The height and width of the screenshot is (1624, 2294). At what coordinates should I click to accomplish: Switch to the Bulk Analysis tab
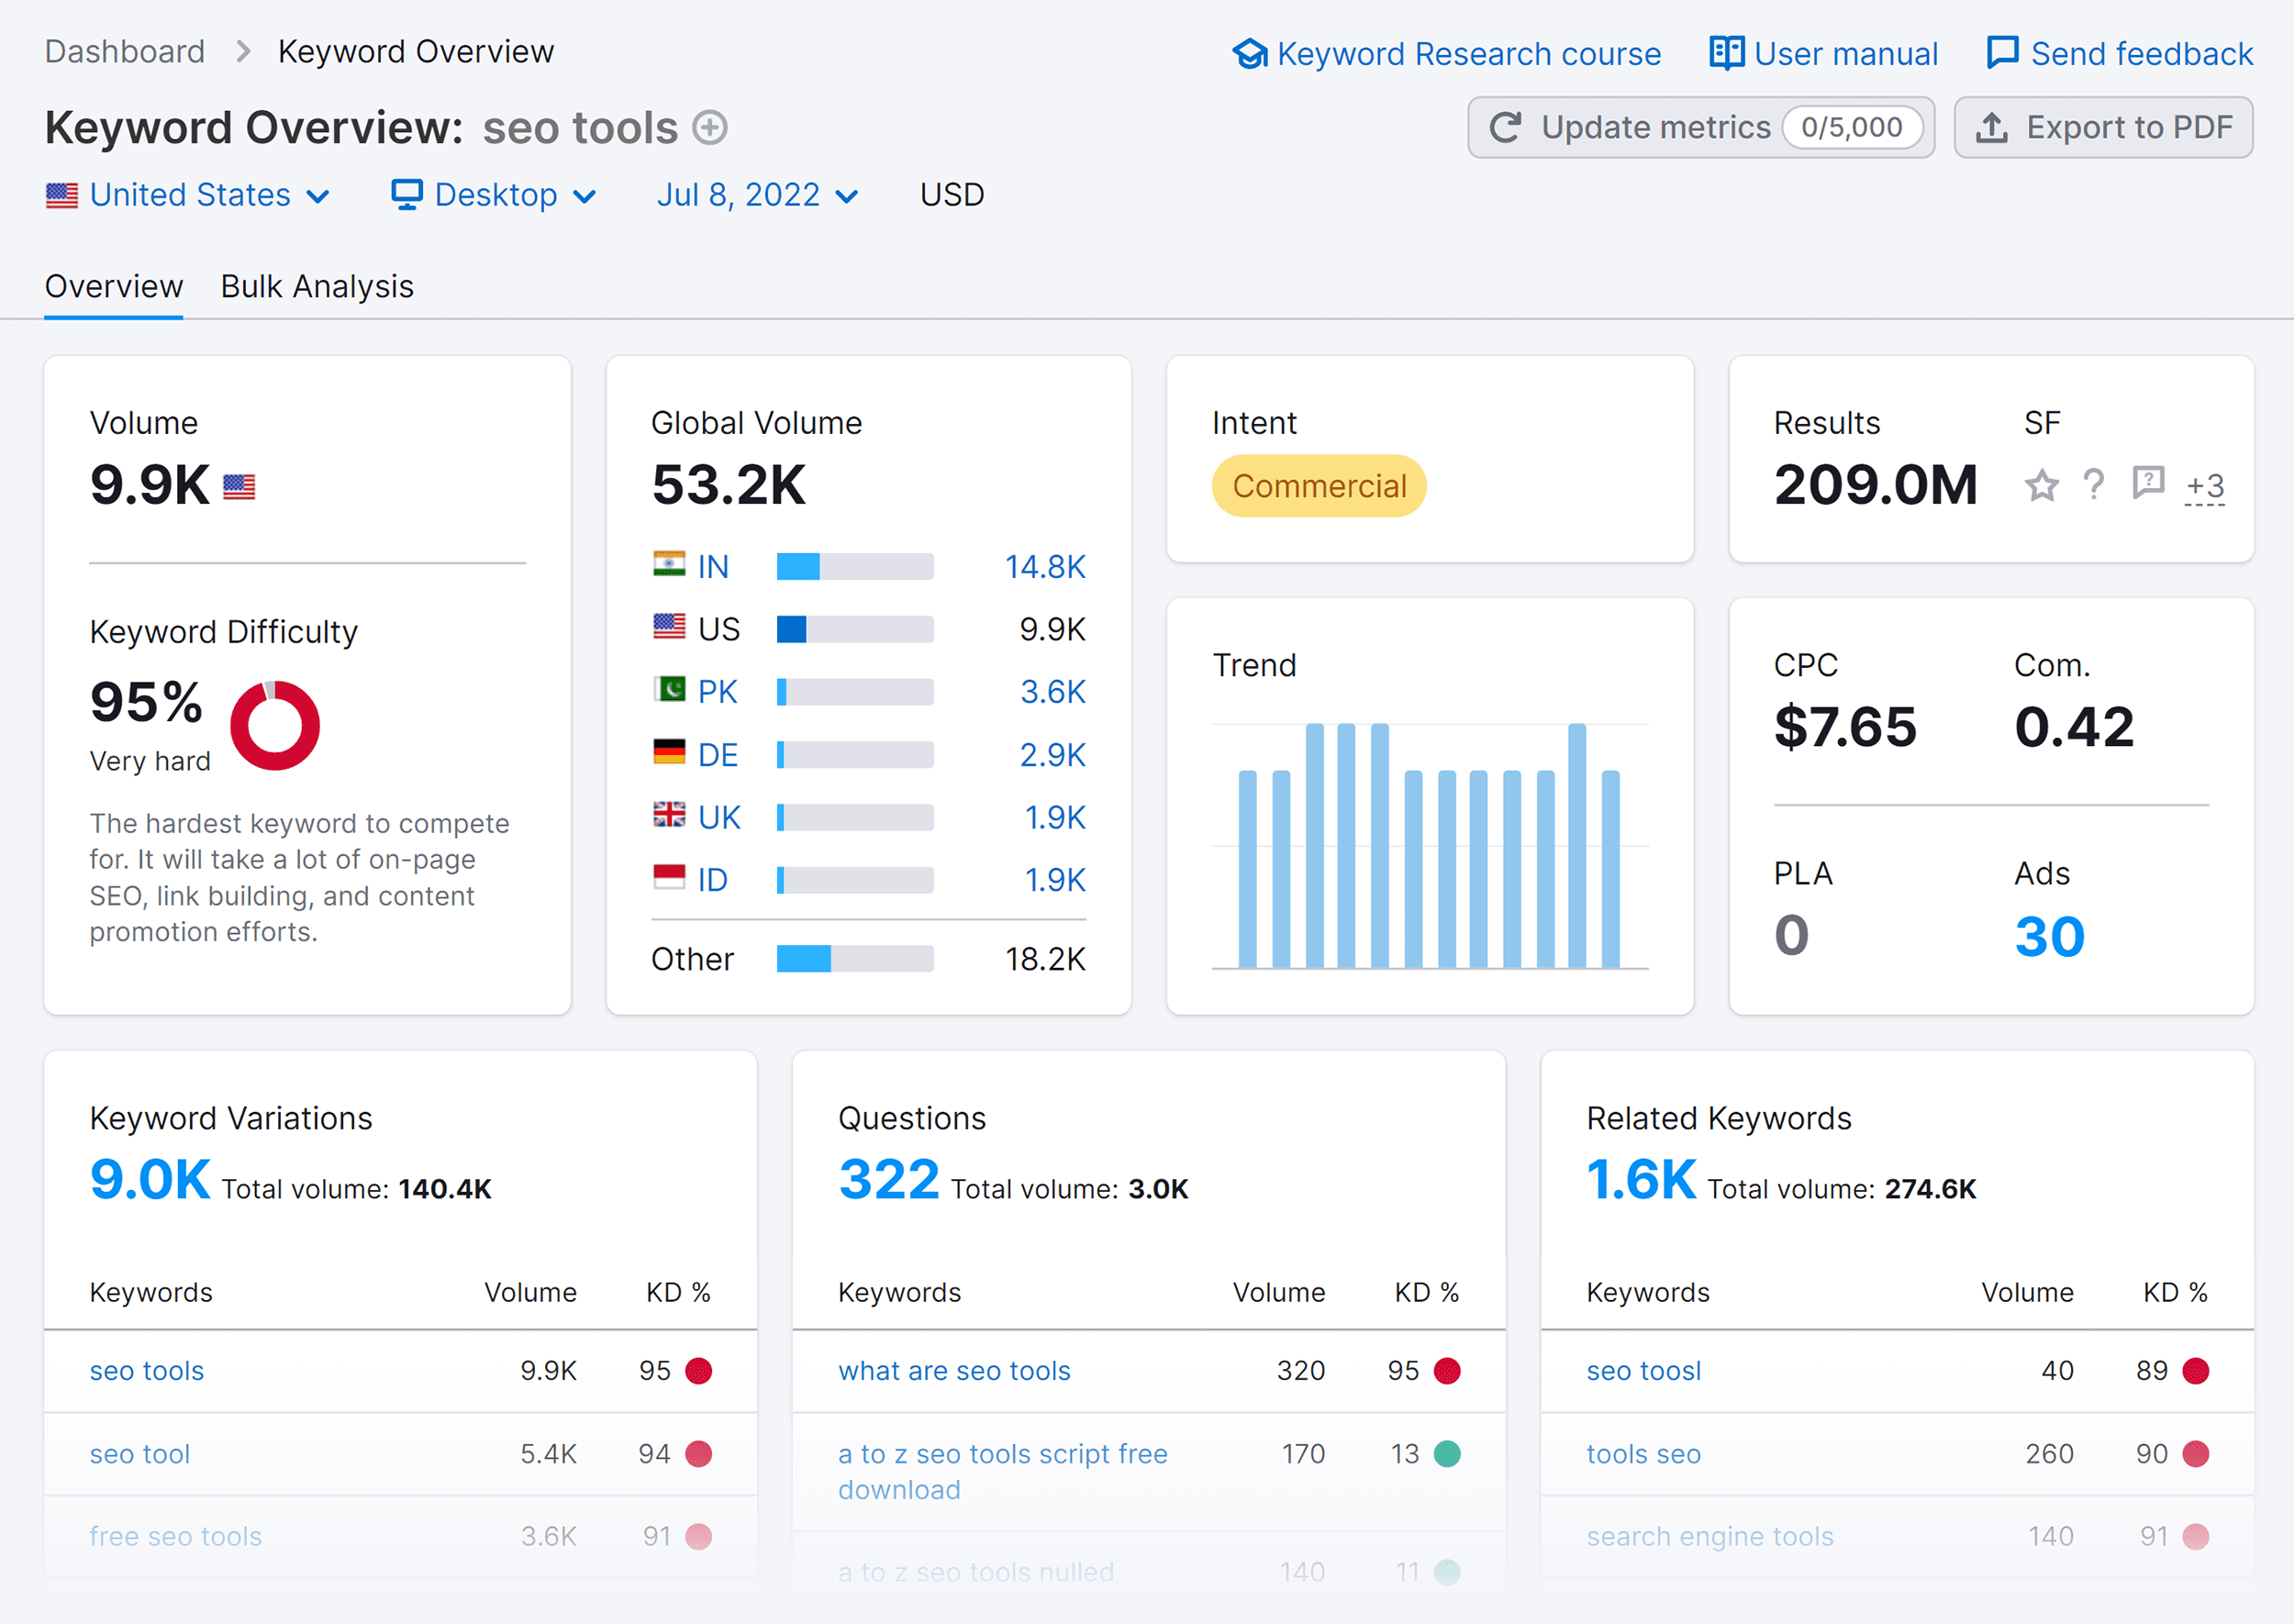pos(317,284)
